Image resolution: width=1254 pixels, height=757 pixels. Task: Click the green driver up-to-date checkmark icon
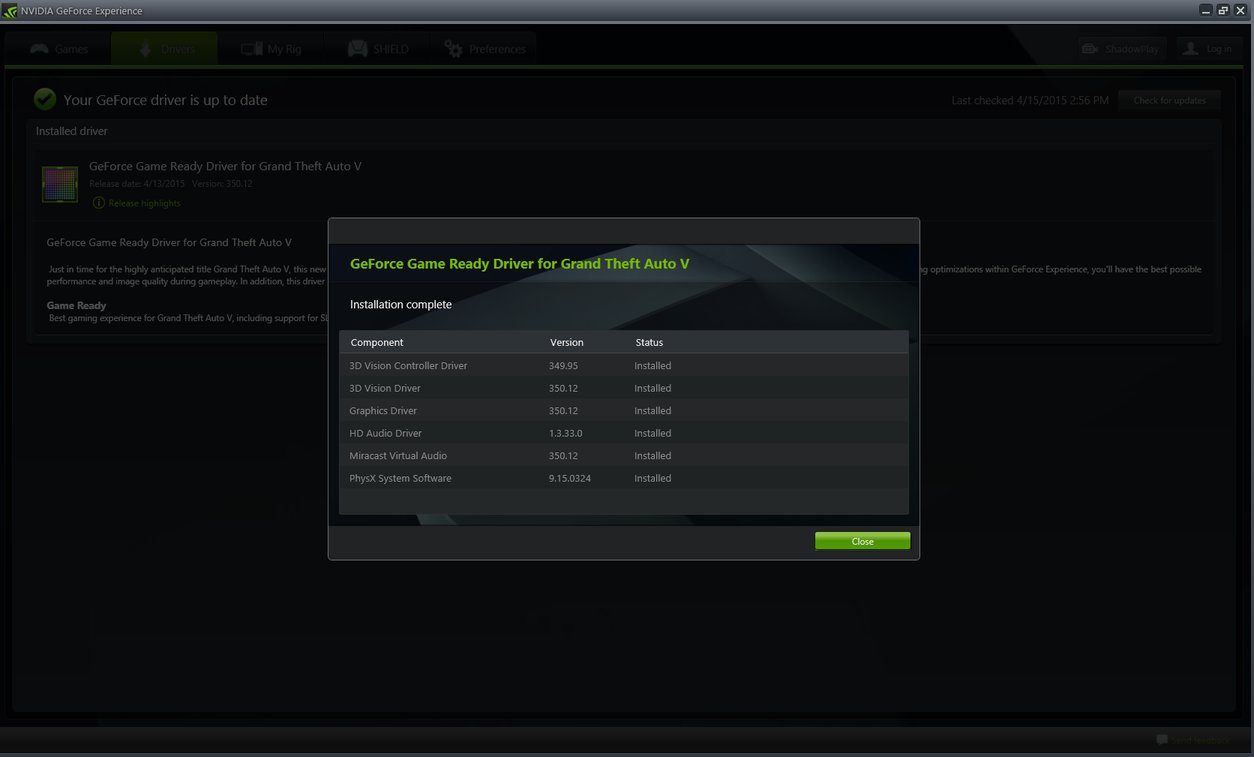click(44, 99)
